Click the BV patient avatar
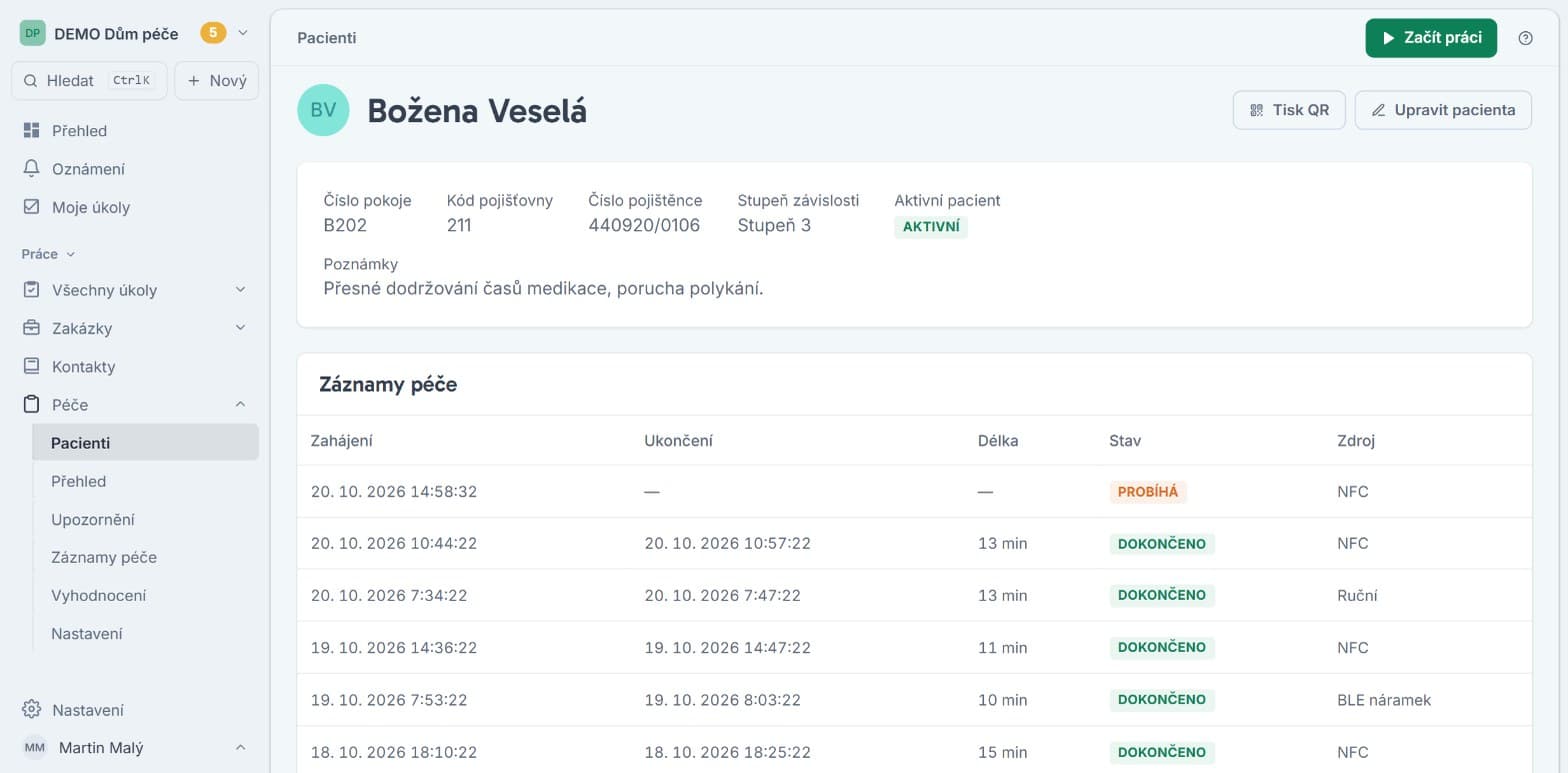 click(x=323, y=110)
